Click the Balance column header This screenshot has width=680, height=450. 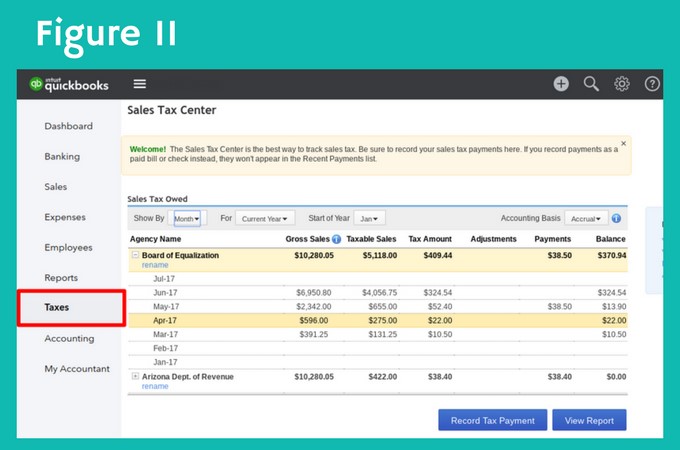[611, 239]
